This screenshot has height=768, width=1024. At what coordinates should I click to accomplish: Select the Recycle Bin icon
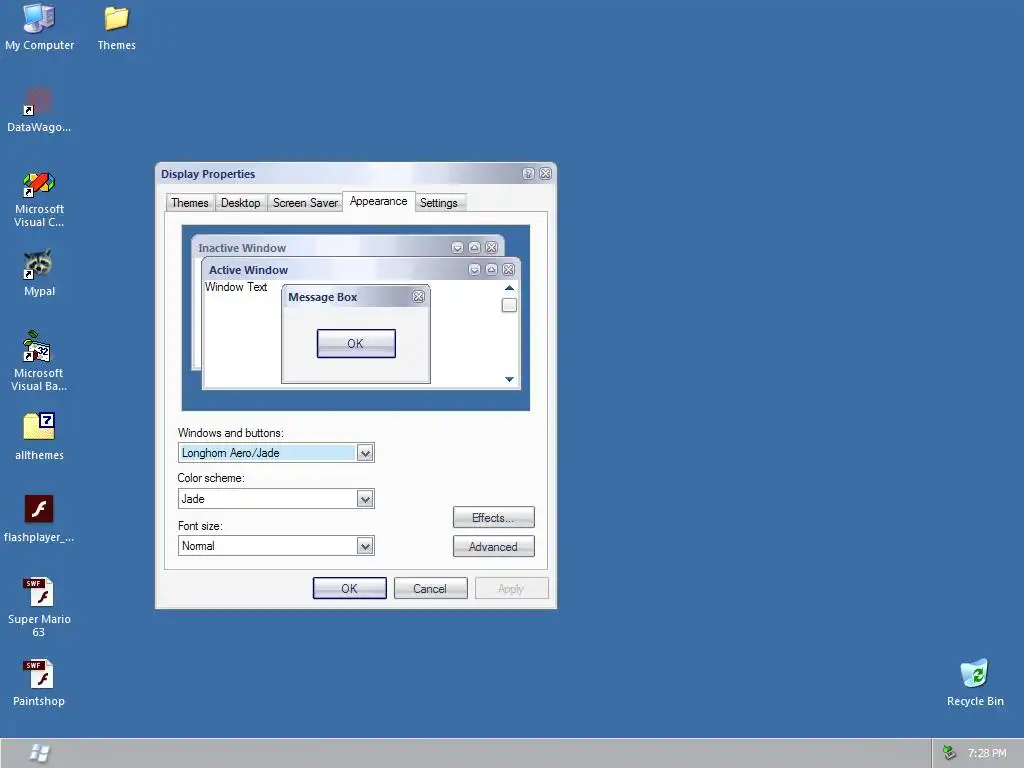pyautogui.click(x=975, y=683)
